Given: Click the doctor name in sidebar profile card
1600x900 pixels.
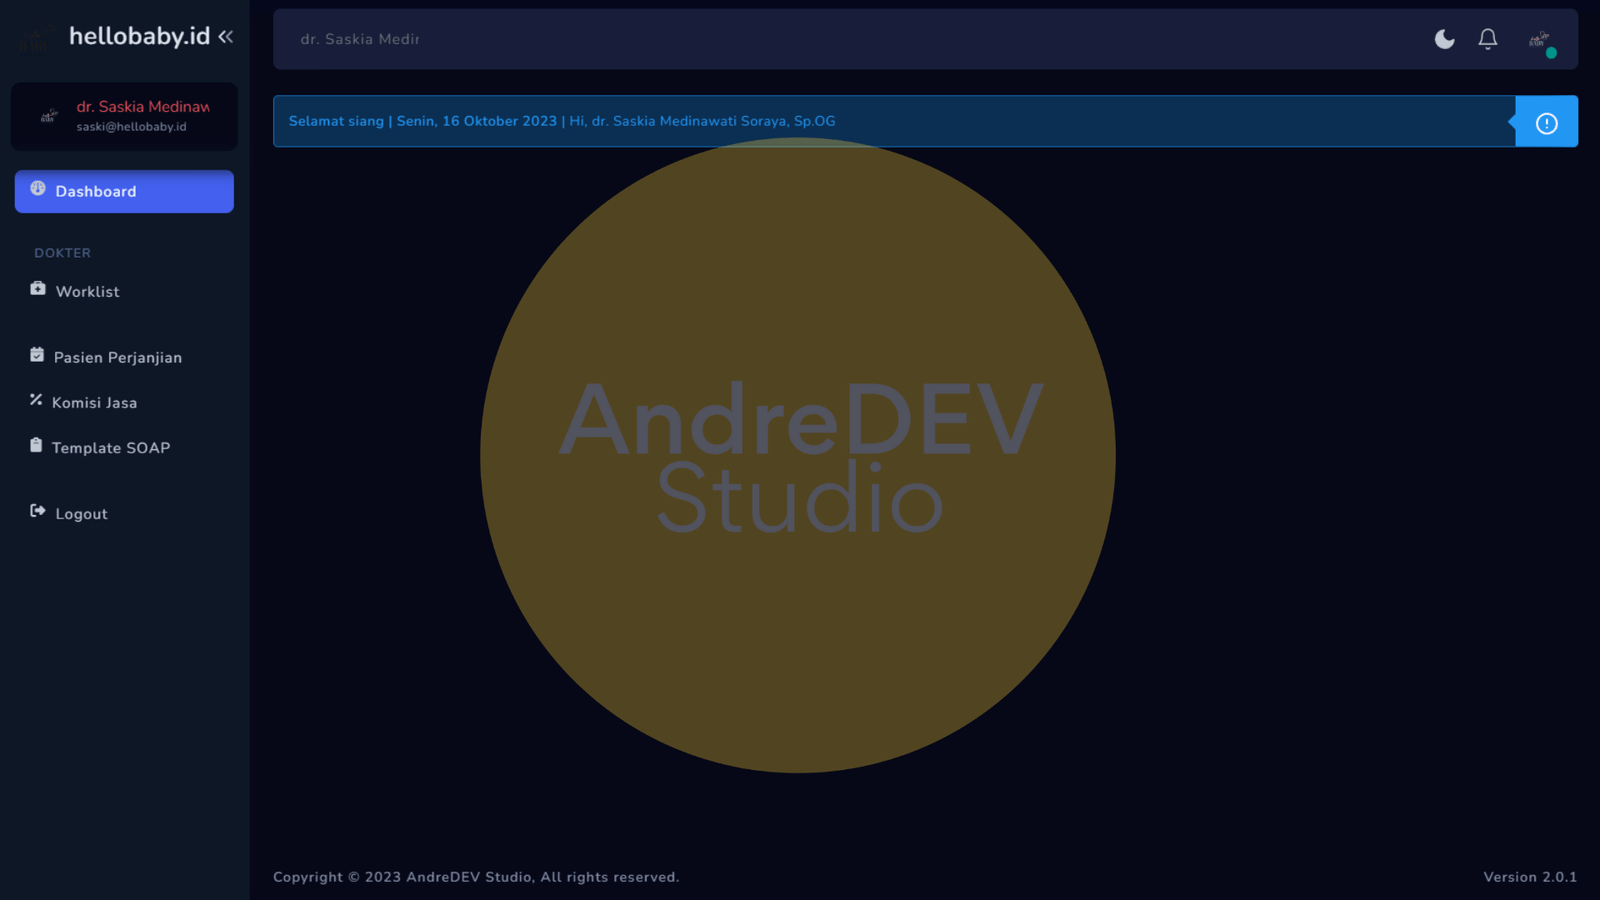Looking at the screenshot, I should pyautogui.click(x=143, y=106).
